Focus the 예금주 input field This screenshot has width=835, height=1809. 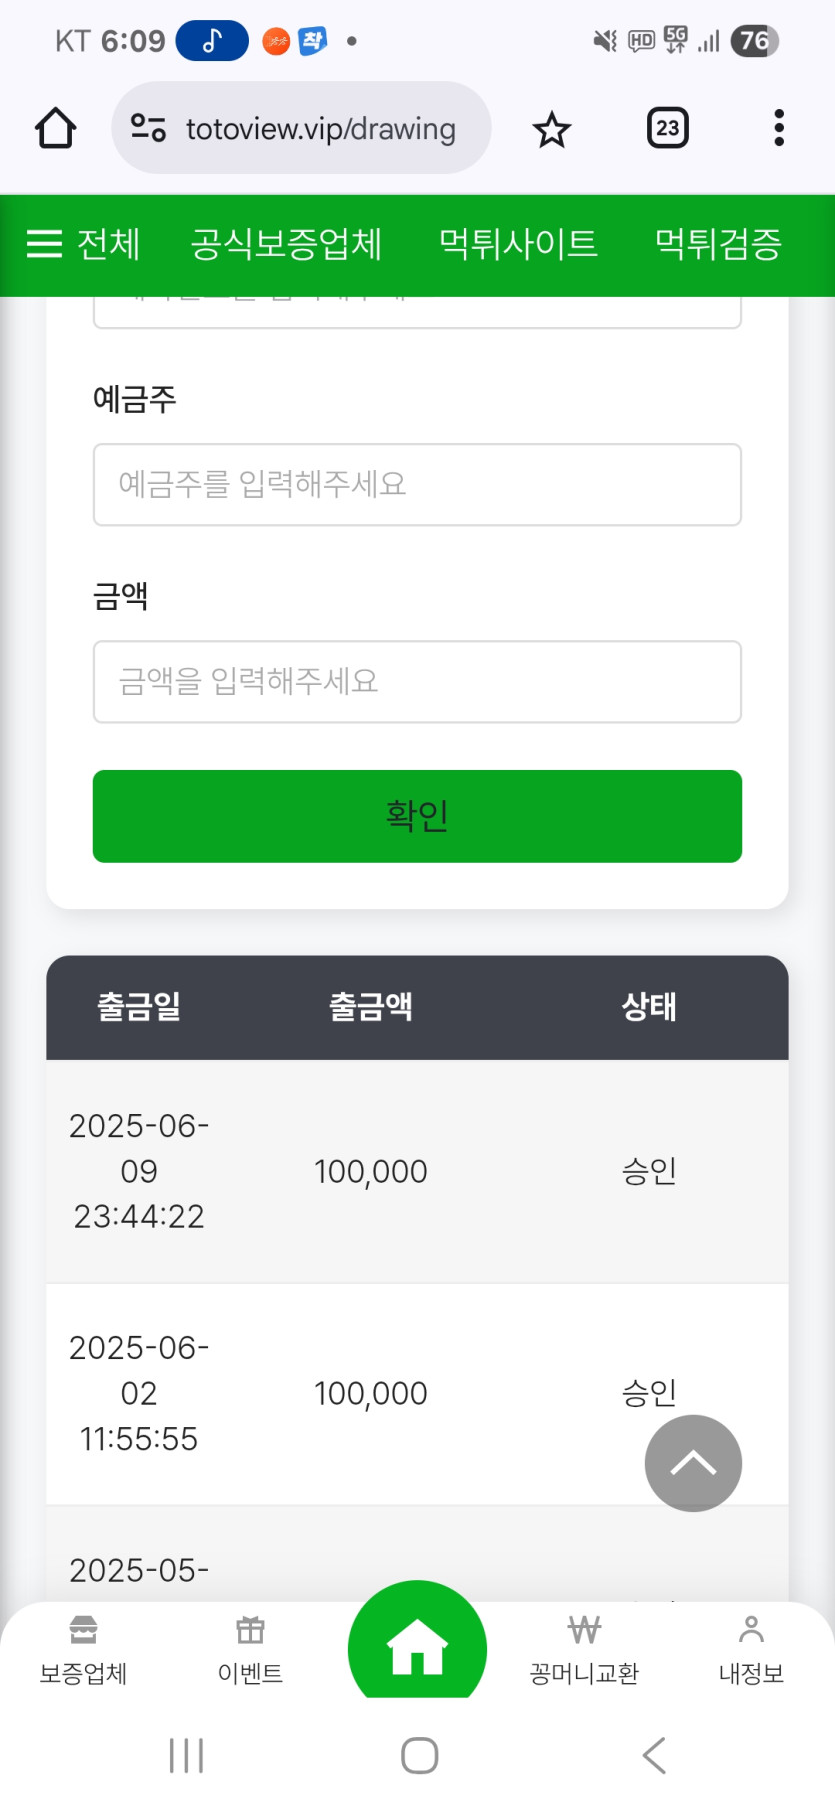(417, 484)
